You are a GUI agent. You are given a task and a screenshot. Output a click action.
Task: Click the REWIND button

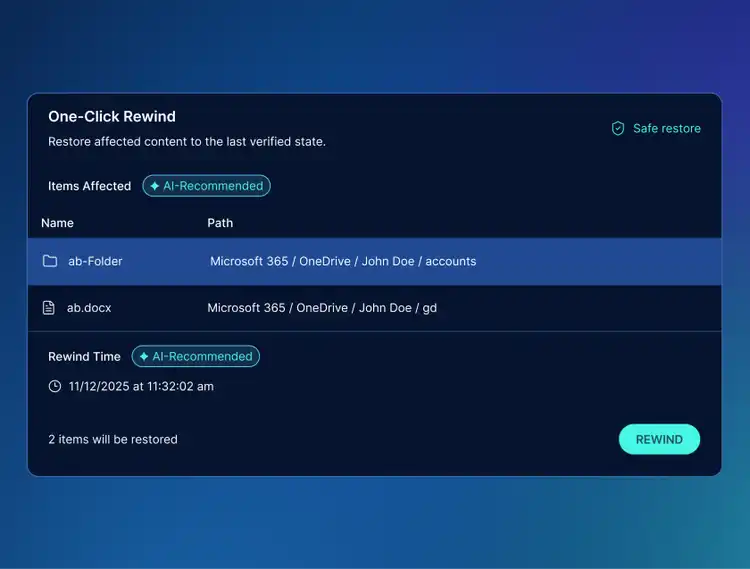pyautogui.click(x=659, y=439)
